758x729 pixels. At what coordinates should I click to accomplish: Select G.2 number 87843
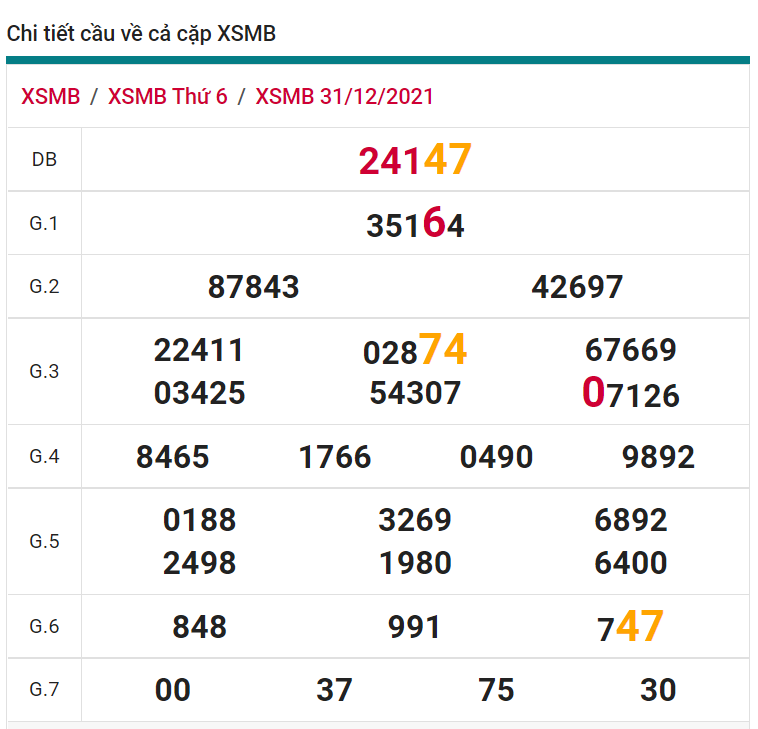pyautogui.click(x=253, y=288)
